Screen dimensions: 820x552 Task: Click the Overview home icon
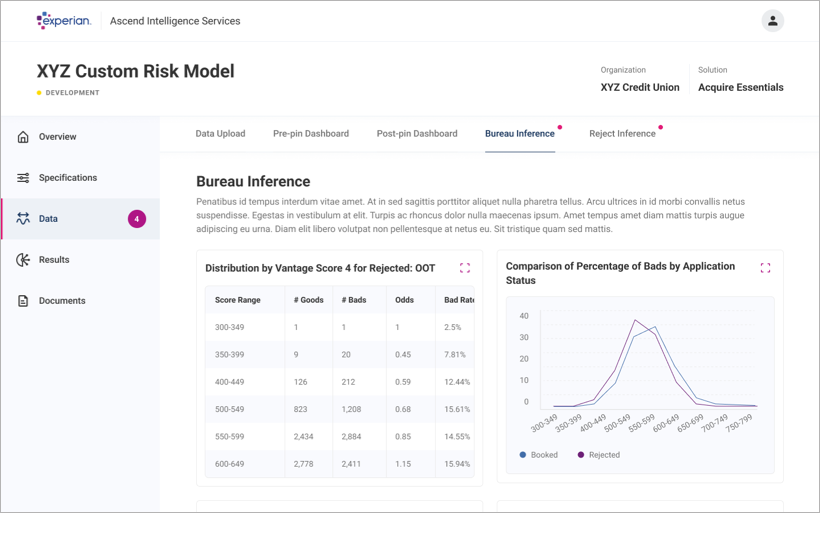pyautogui.click(x=23, y=137)
